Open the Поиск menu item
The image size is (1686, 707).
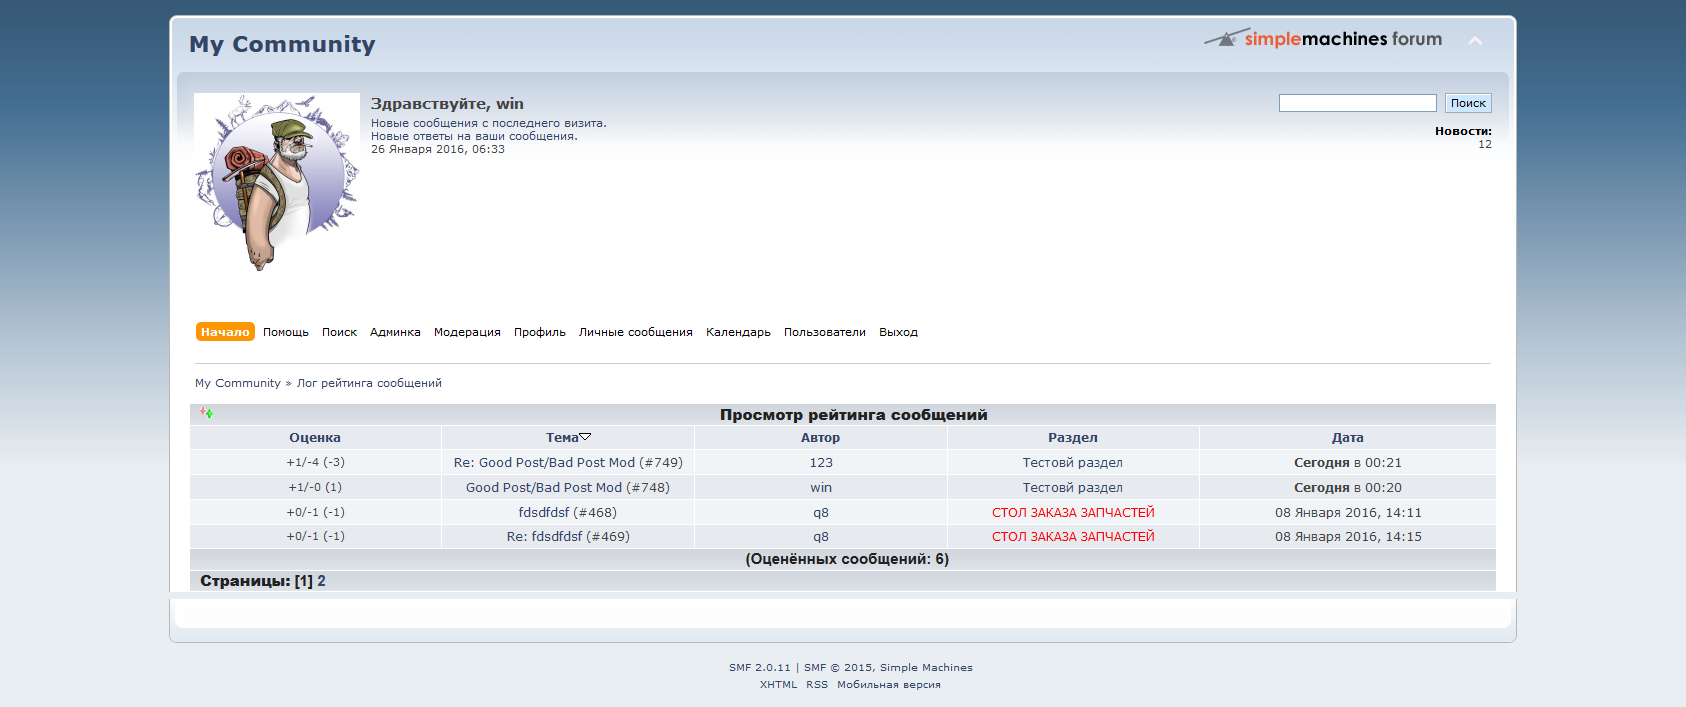click(339, 332)
